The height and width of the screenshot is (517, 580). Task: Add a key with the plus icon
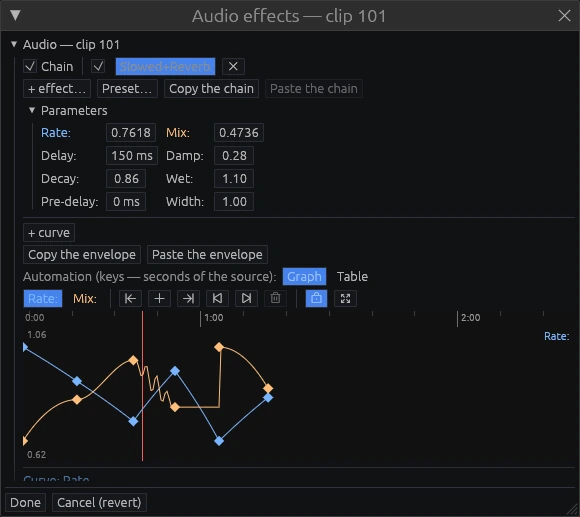pyautogui.click(x=159, y=298)
